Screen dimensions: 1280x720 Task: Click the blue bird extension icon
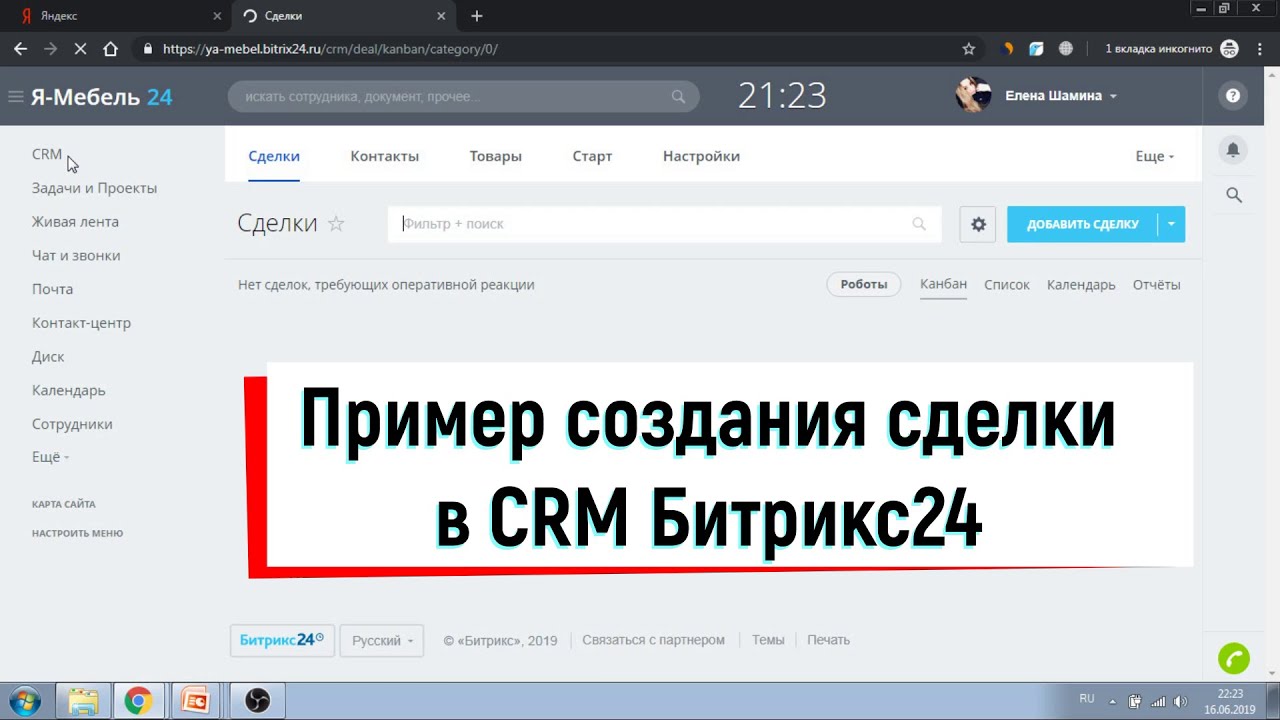[x=1037, y=48]
